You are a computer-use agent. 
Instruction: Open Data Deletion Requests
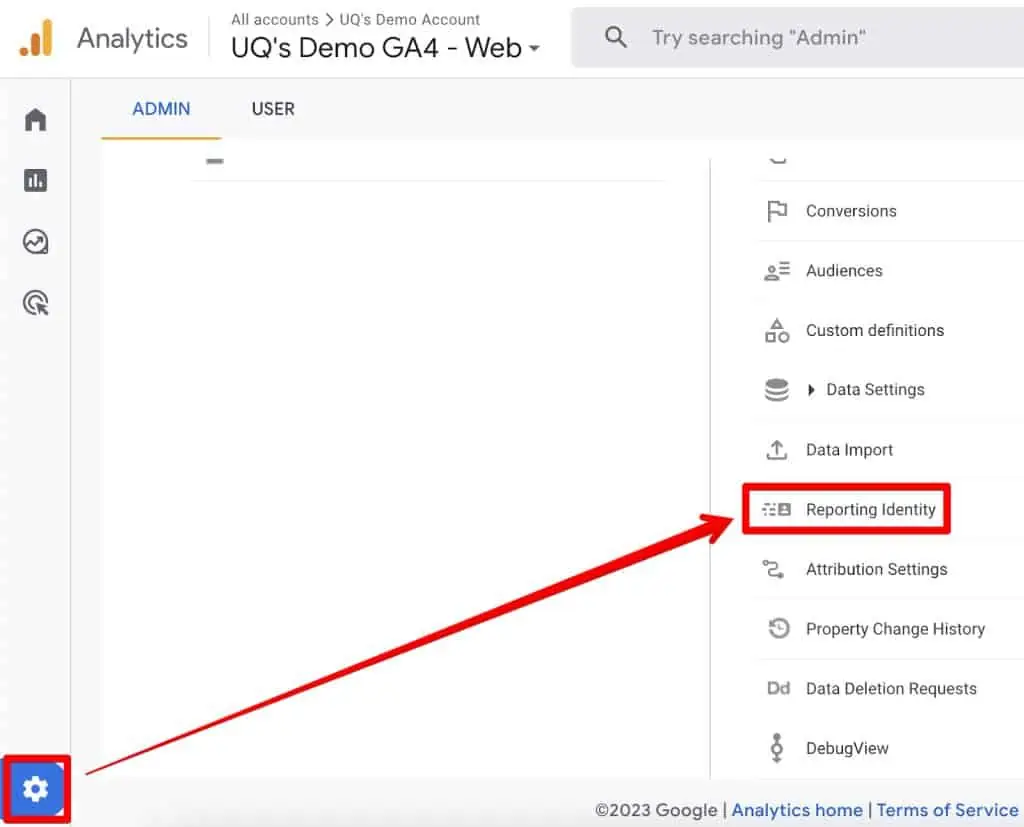[891, 688]
